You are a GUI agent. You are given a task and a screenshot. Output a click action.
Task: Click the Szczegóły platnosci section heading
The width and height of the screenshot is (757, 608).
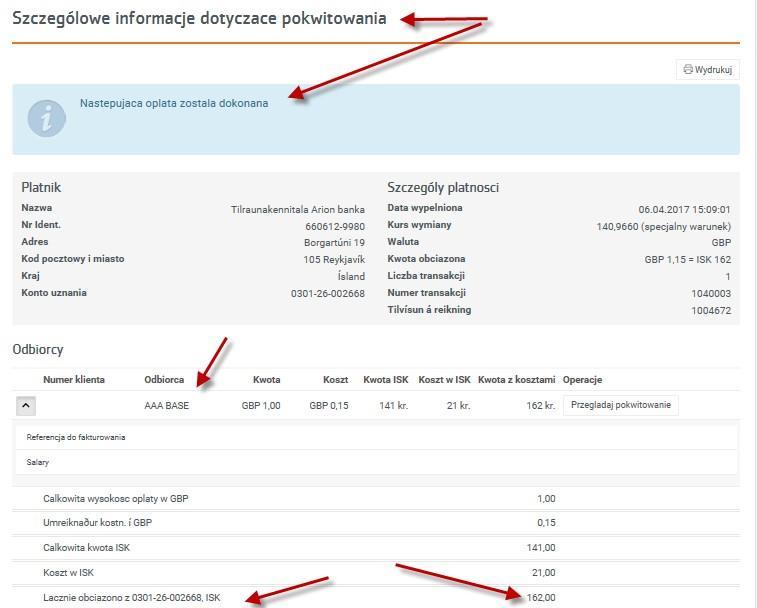point(443,187)
